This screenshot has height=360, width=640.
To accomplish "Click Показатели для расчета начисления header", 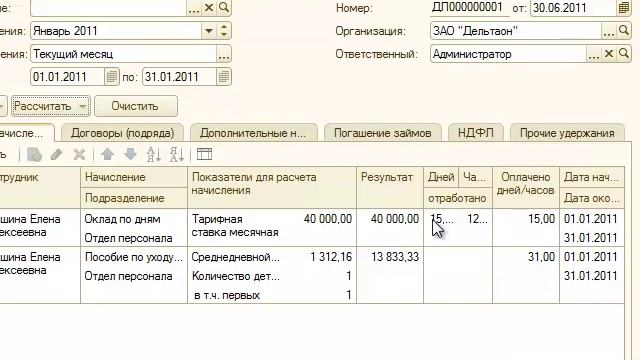I will pos(272,187).
